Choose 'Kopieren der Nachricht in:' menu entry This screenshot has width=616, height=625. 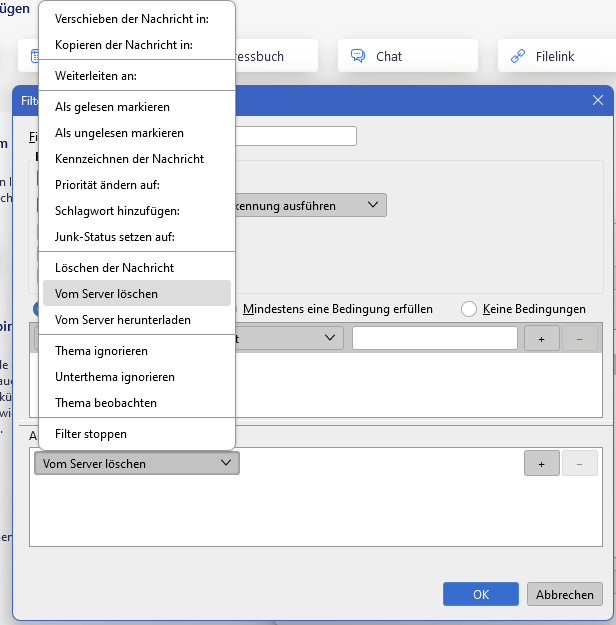click(x=137, y=45)
